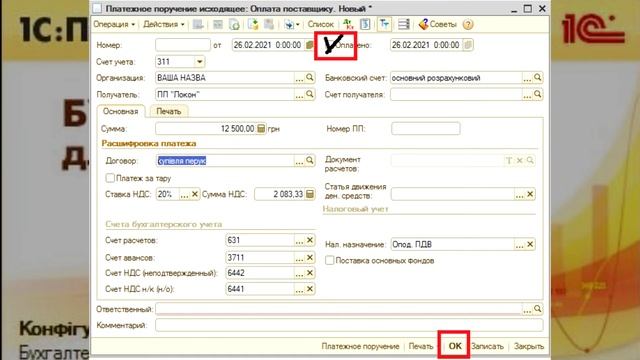Clear the Нал. назначение value

(530, 244)
